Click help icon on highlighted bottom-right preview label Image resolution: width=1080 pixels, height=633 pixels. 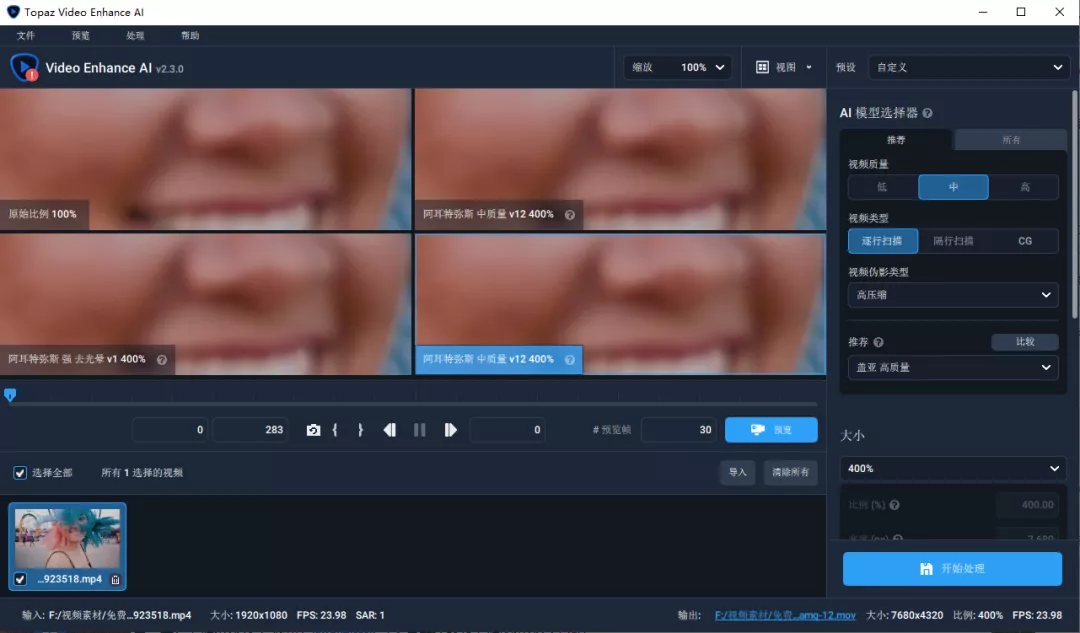[570, 360]
